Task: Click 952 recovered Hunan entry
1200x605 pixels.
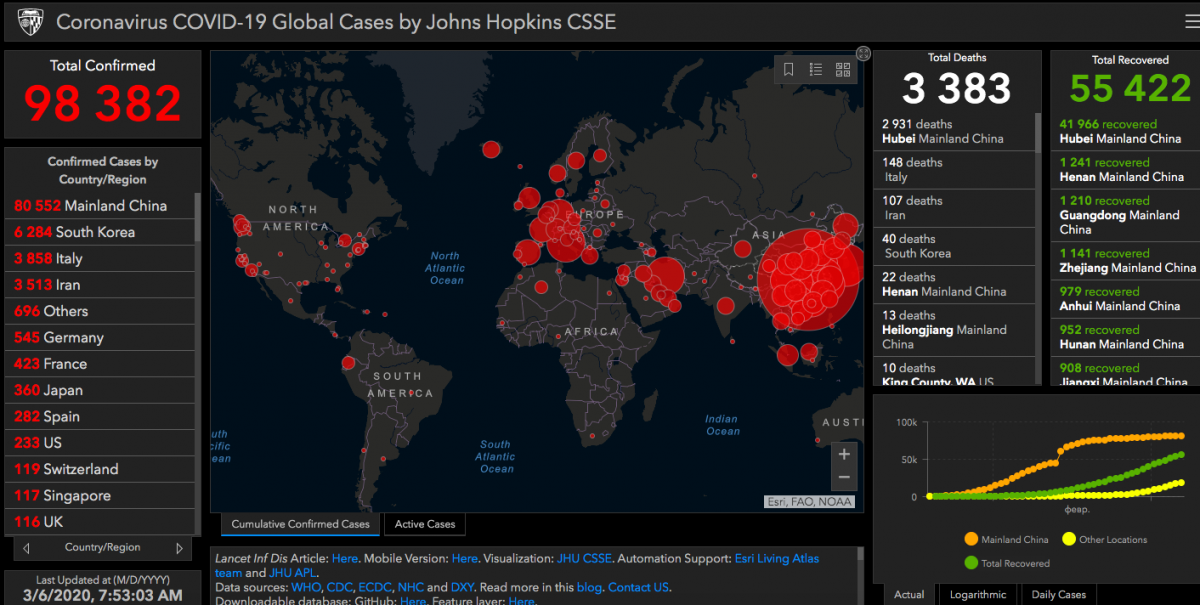Action: 1127,336
